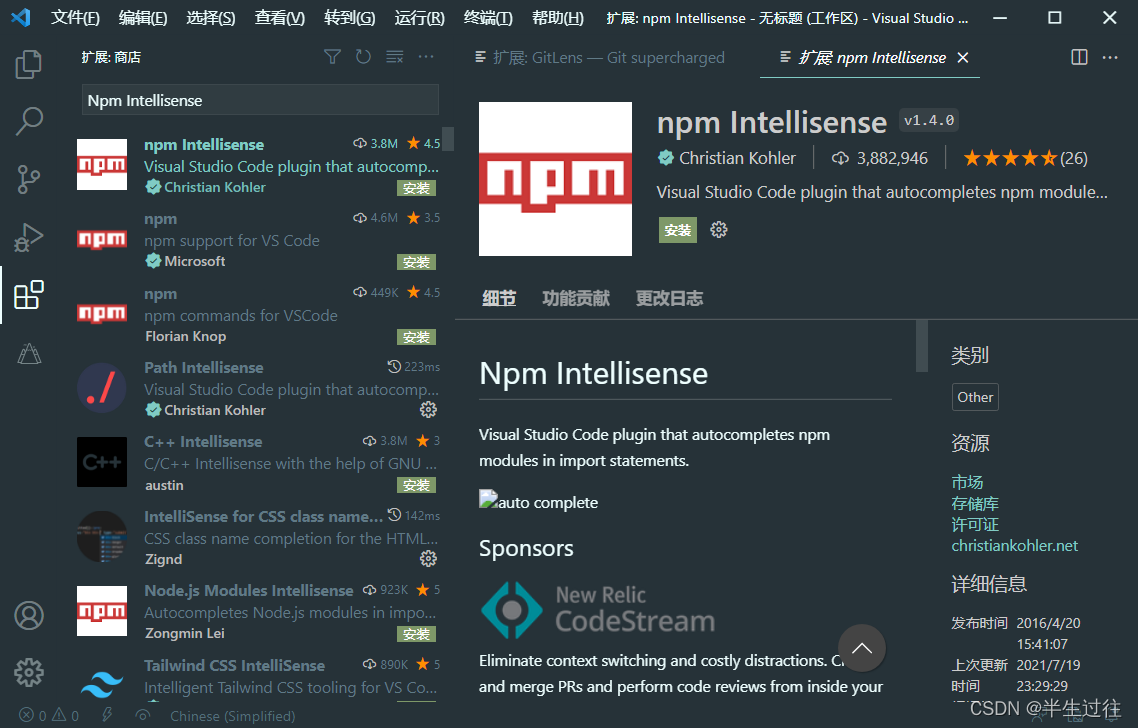The width and height of the screenshot is (1138, 728).
Task: Install npm Intellisense from the list
Action: point(416,189)
